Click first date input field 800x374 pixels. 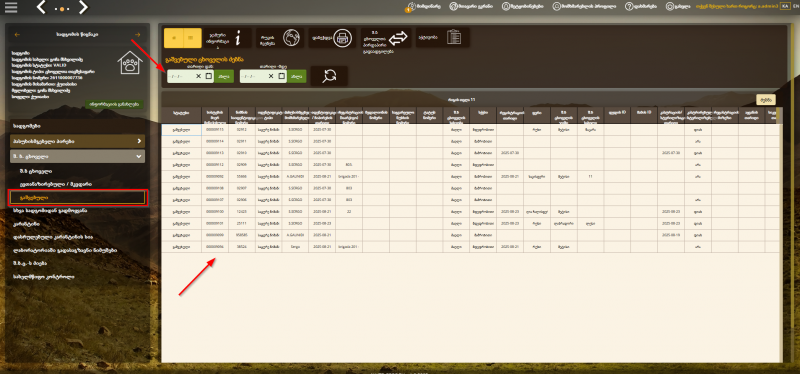[x=190, y=76]
